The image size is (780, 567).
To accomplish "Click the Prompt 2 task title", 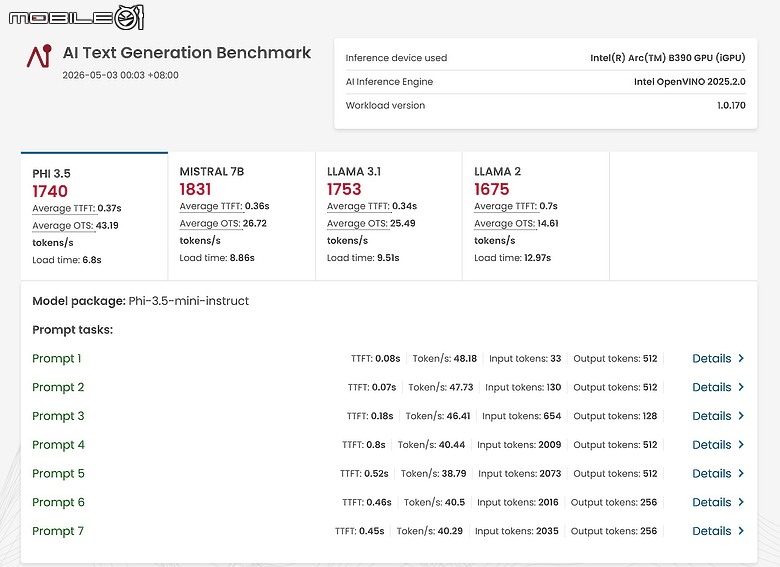I will point(58,387).
